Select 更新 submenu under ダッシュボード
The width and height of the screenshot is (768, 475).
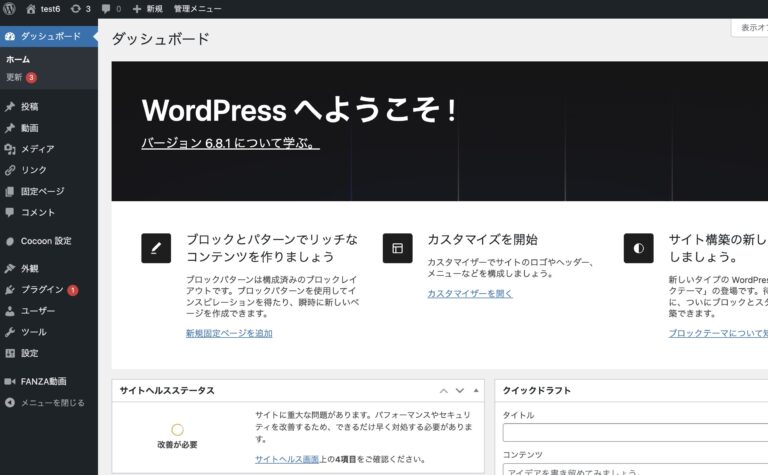(14, 77)
